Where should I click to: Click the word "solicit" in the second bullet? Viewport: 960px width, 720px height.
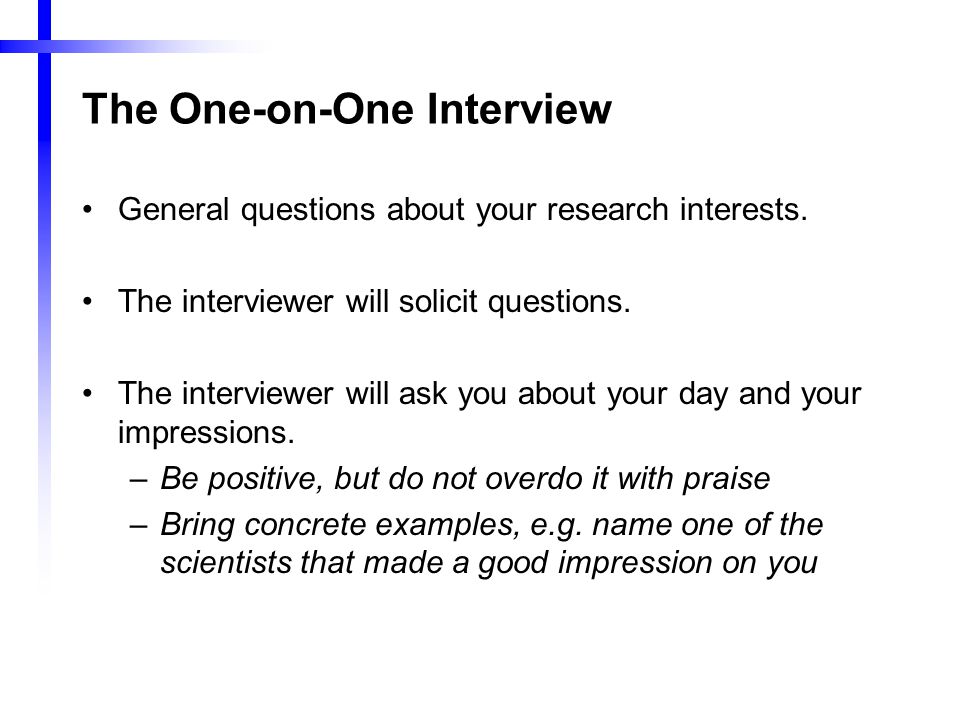(438, 301)
